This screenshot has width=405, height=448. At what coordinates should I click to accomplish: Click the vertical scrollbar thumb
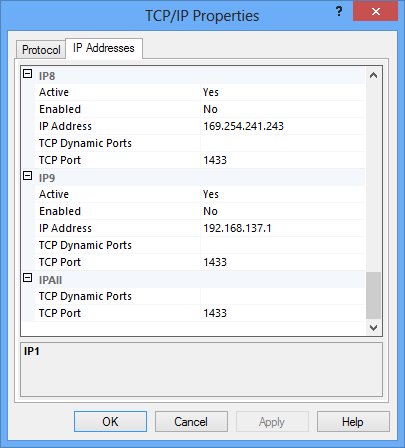[373, 296]
